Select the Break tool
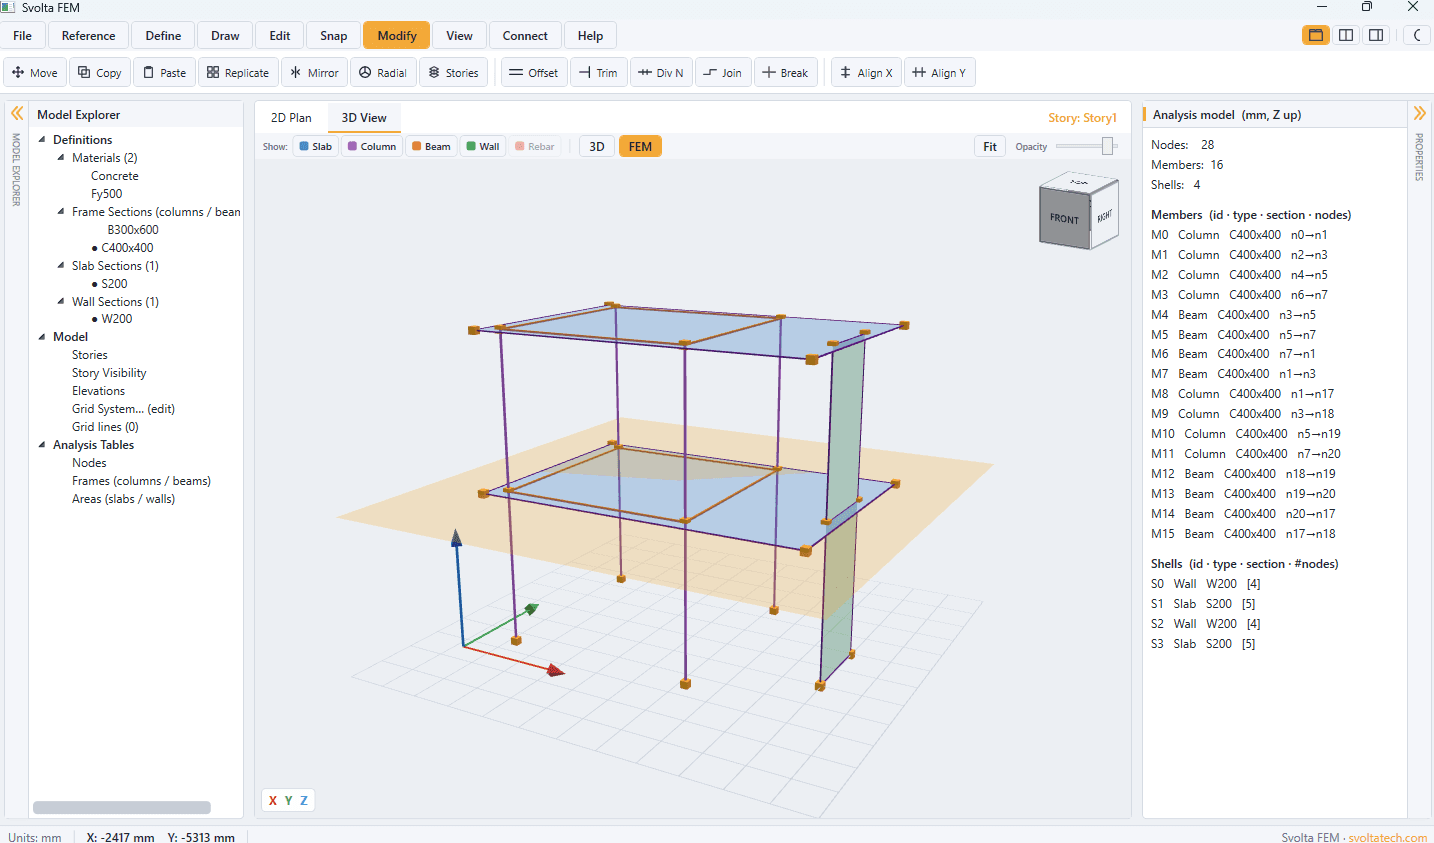 click(785, 73)
